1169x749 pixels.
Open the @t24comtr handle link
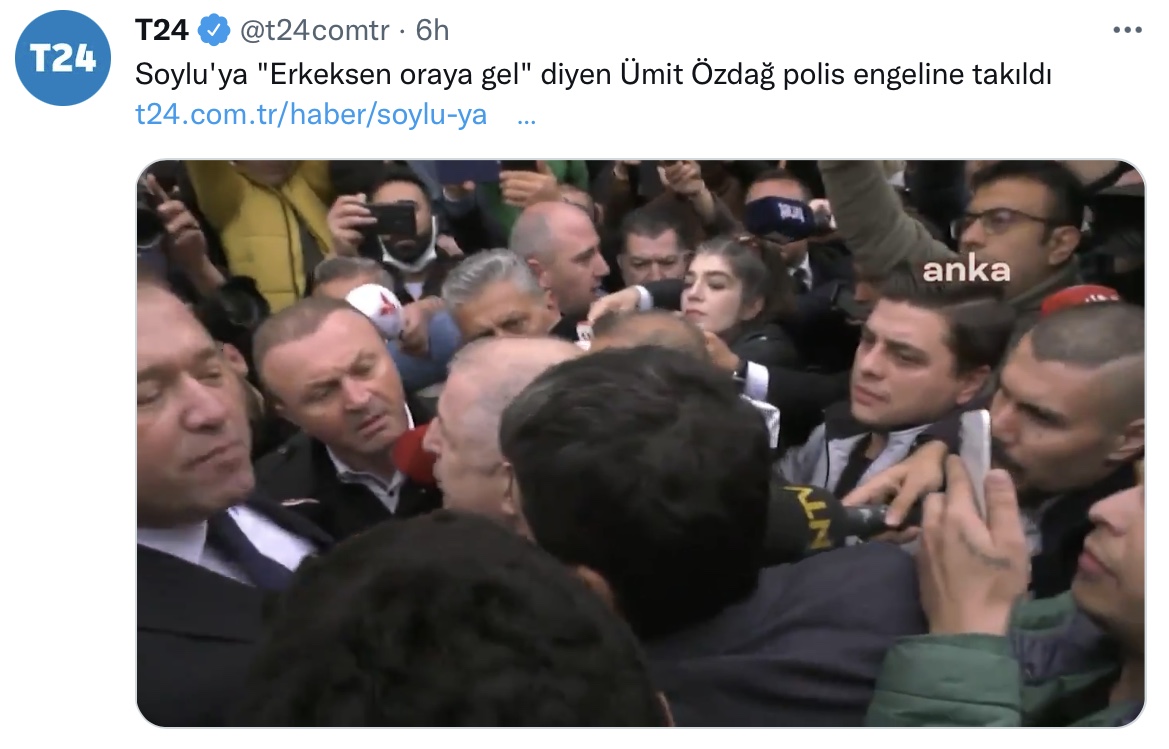(315, 31)
